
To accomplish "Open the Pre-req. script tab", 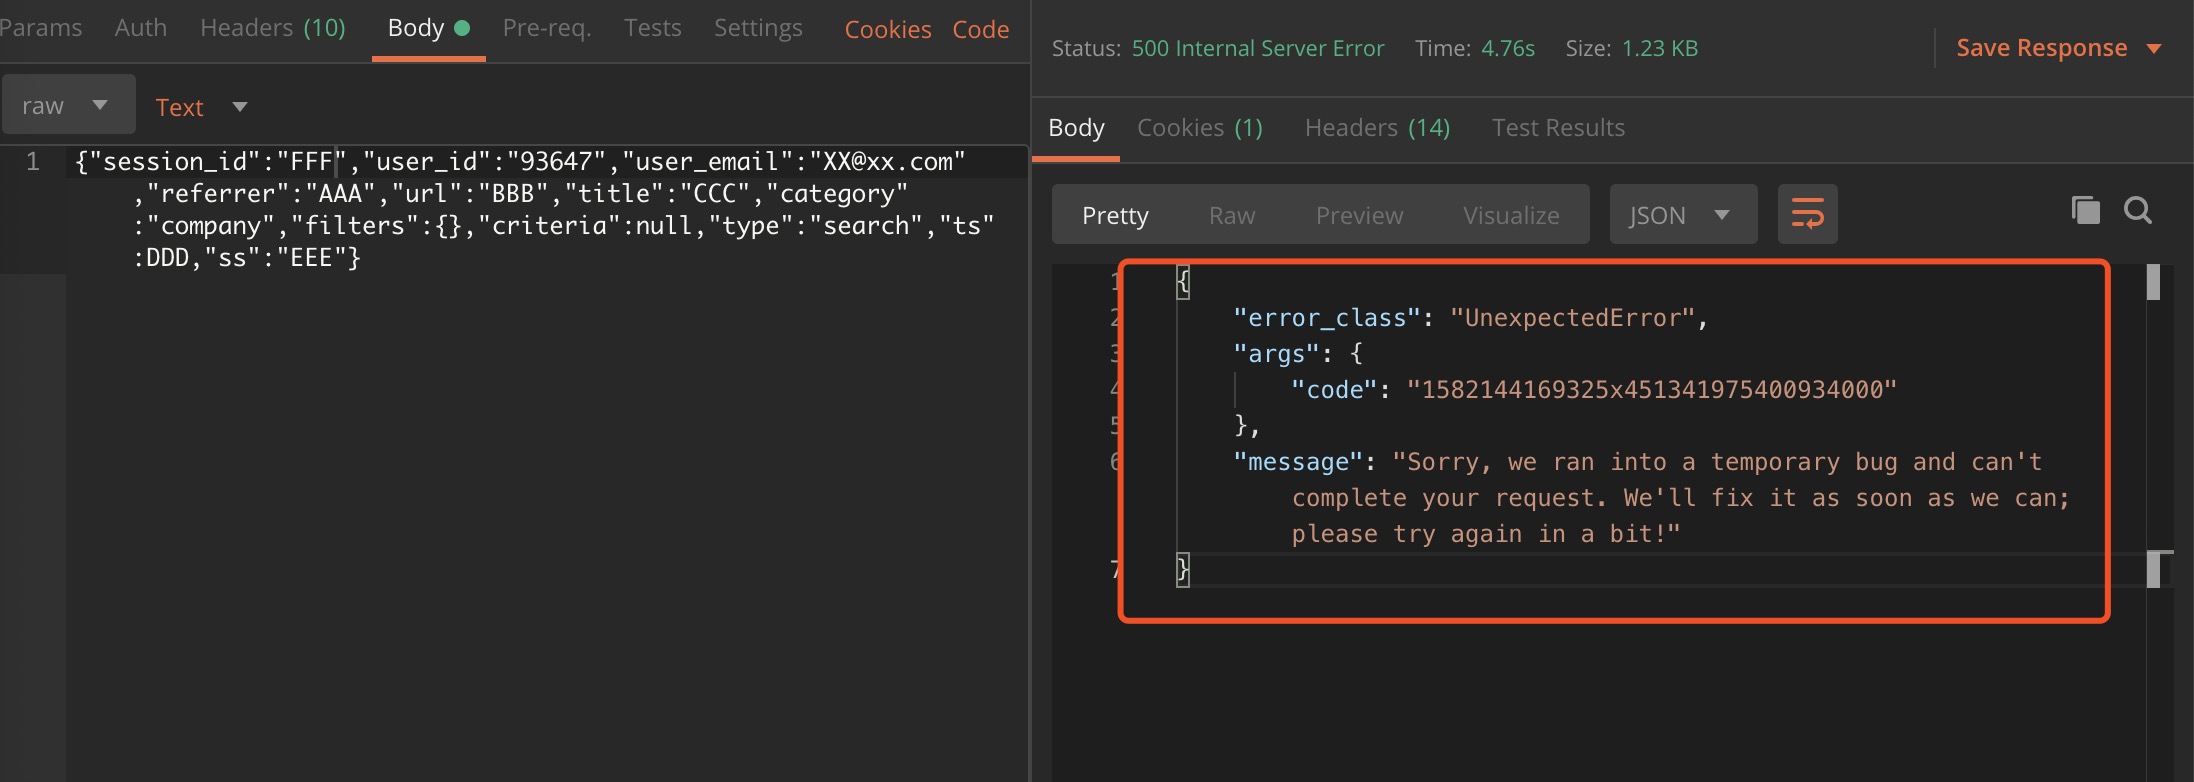I will pos(547,28).
